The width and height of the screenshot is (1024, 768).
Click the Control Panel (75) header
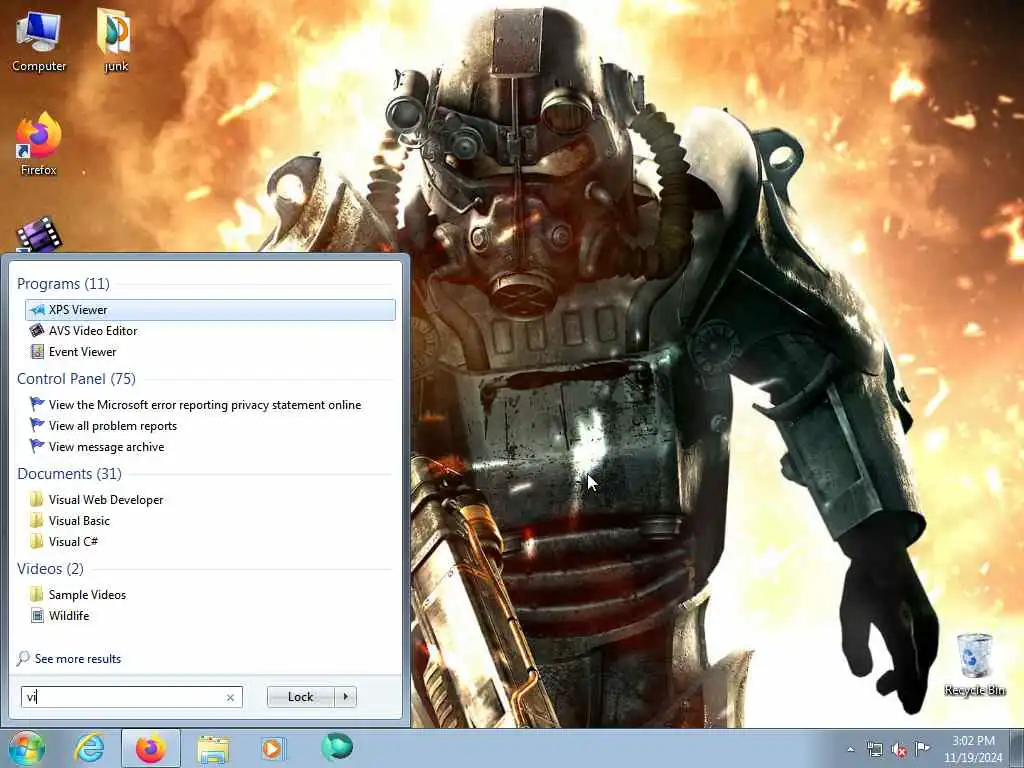(x=76, y=379)
